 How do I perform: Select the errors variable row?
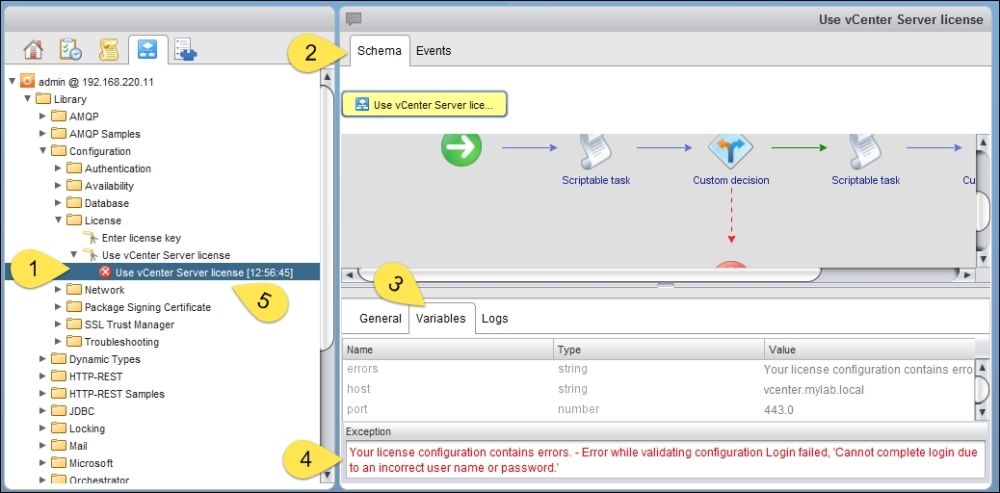coord(658,369)
